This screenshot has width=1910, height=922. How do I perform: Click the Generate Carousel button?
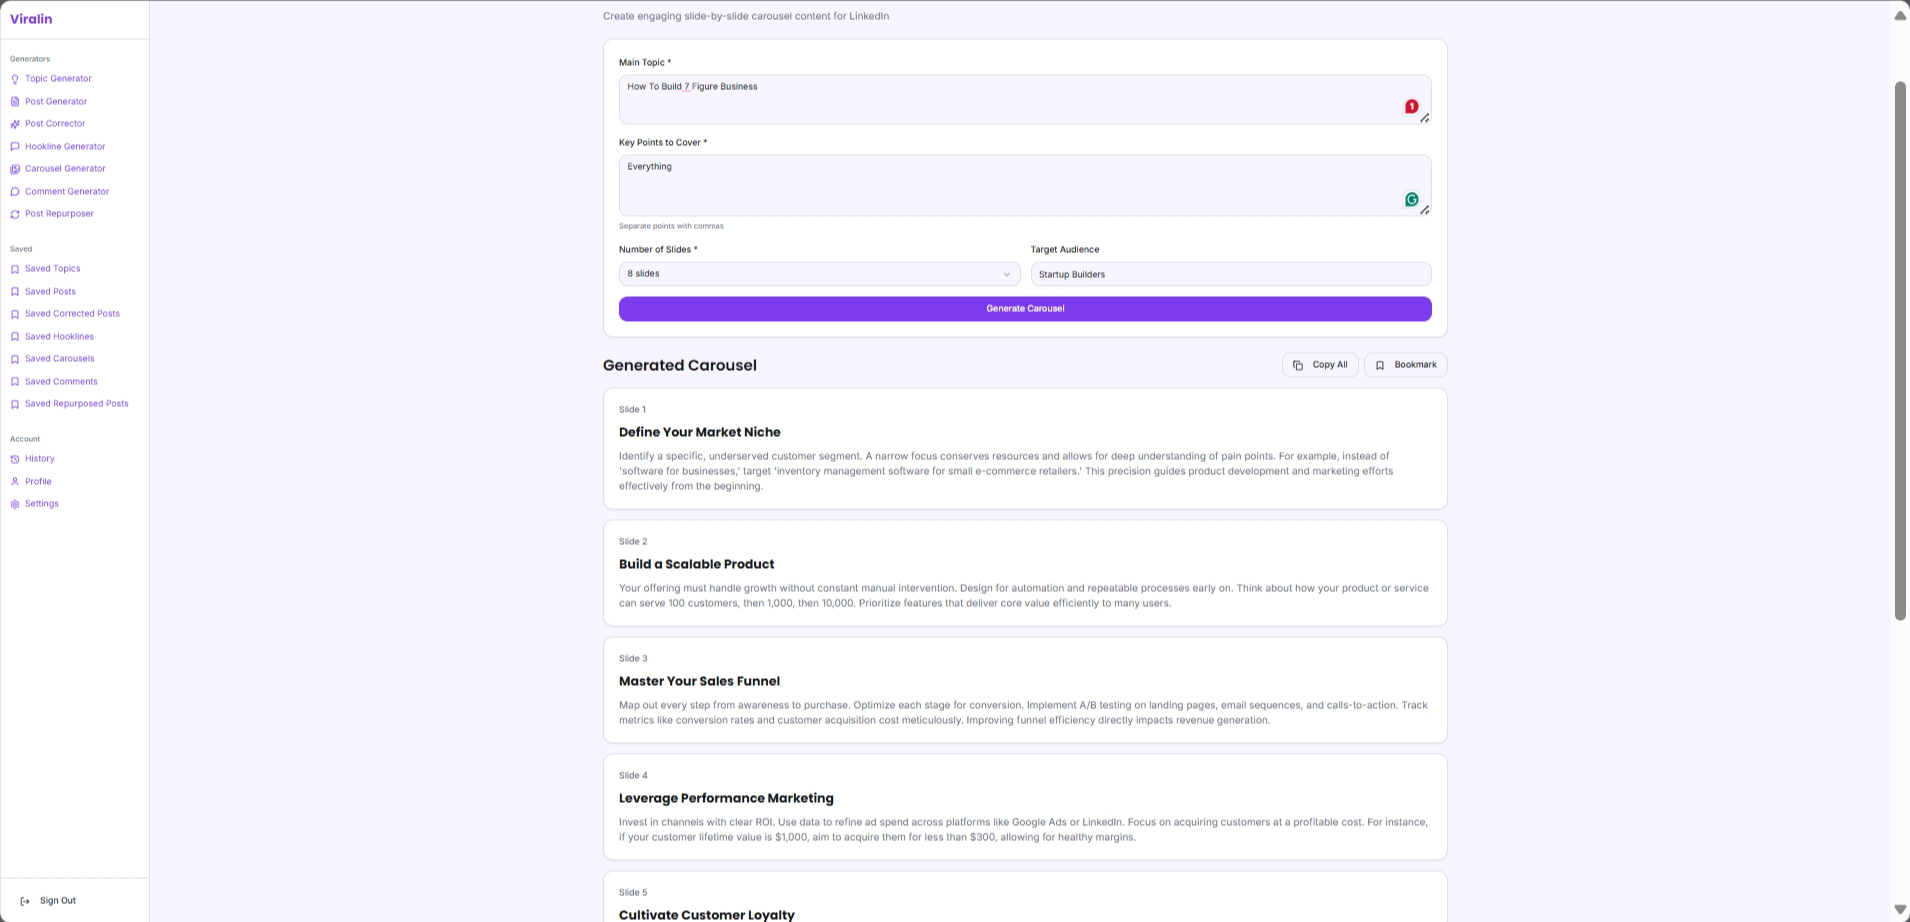tap(1025, 309)
